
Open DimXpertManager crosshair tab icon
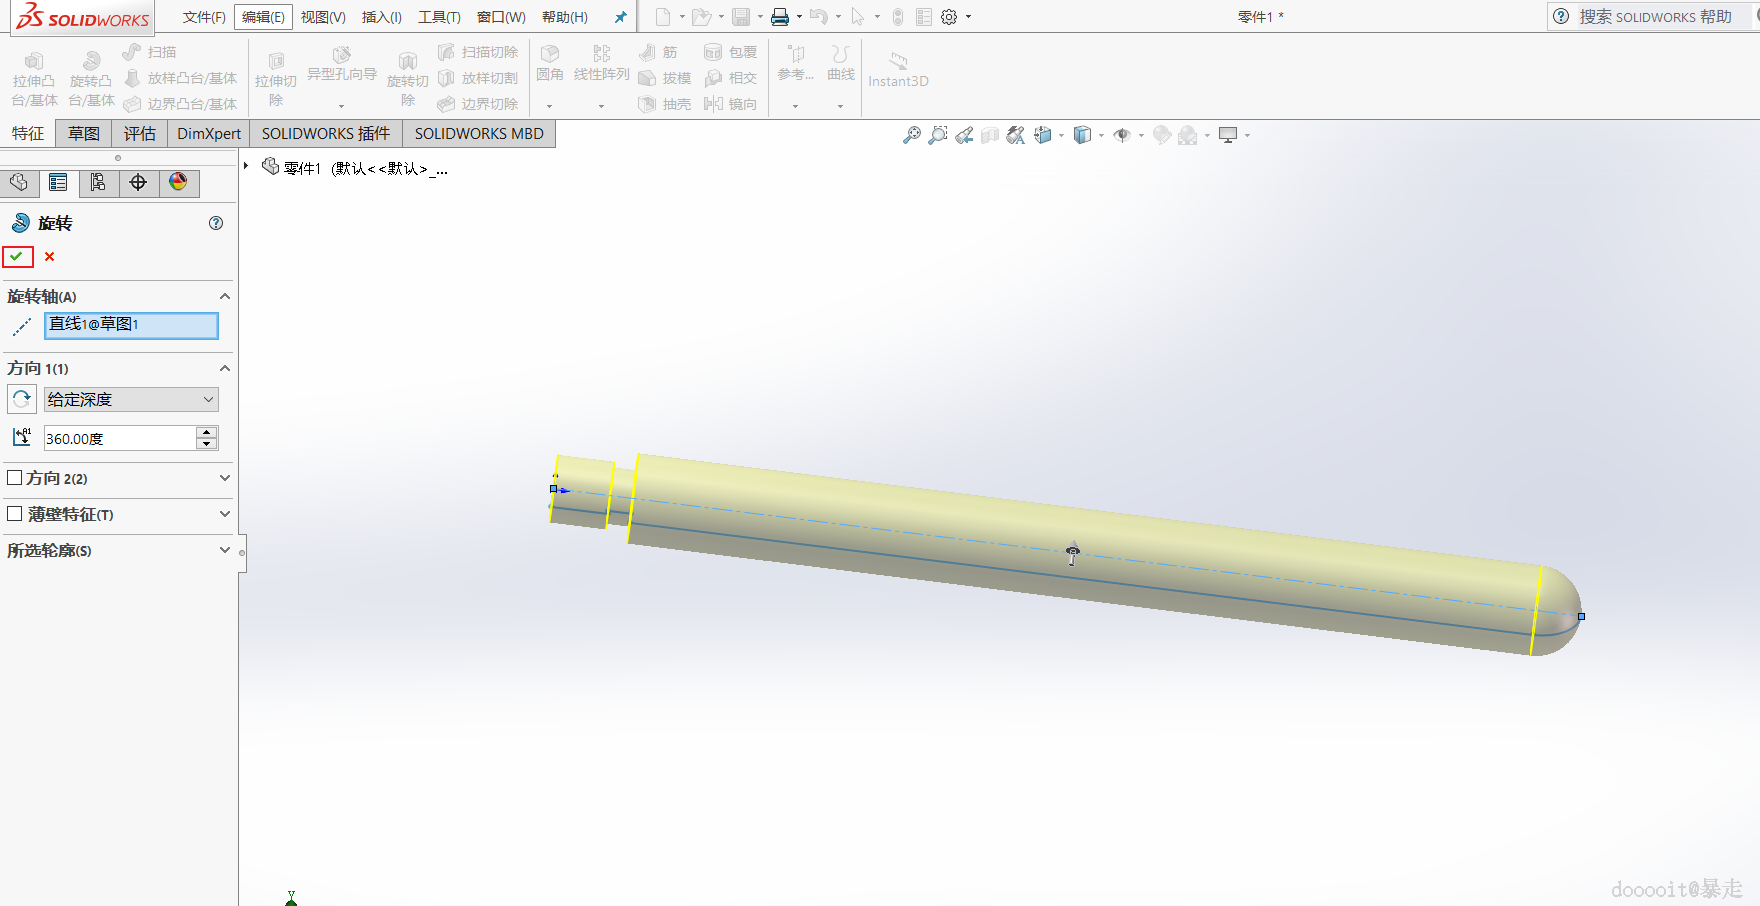point(138,182)
